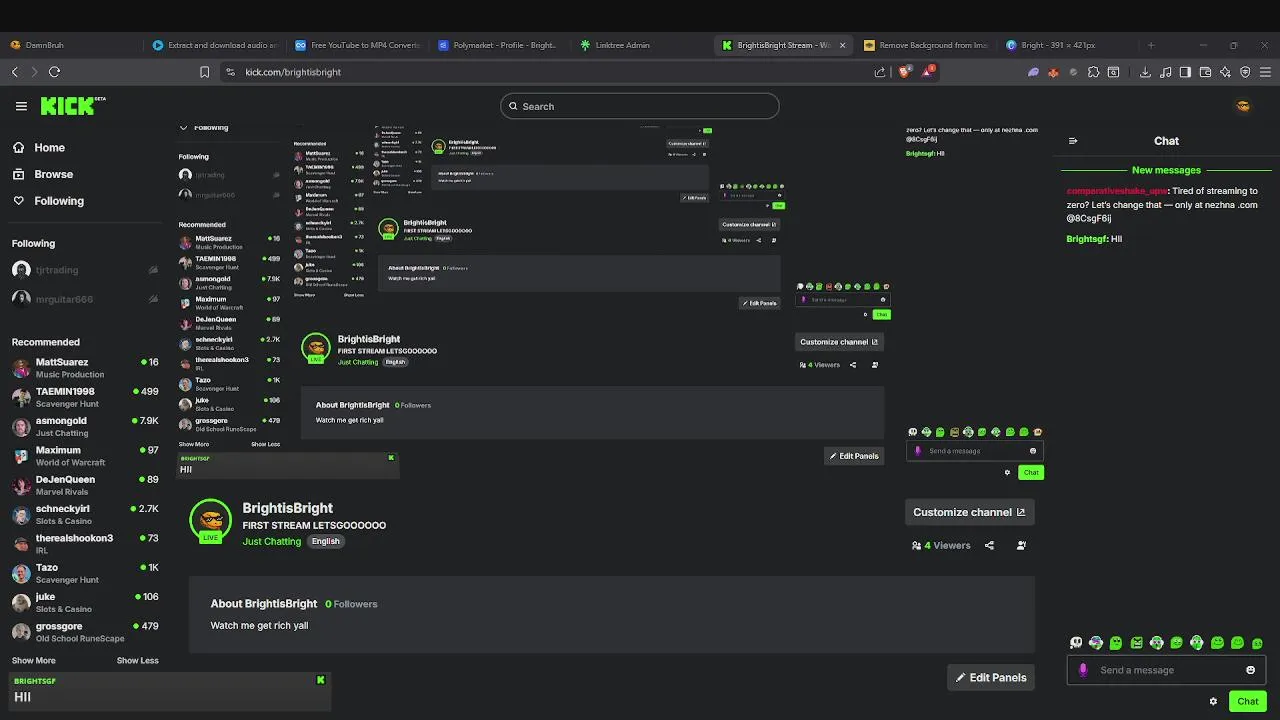
Task: Click the share icon beside 4 Viewers
Action: pyautogui.click(x=989, y=545)
